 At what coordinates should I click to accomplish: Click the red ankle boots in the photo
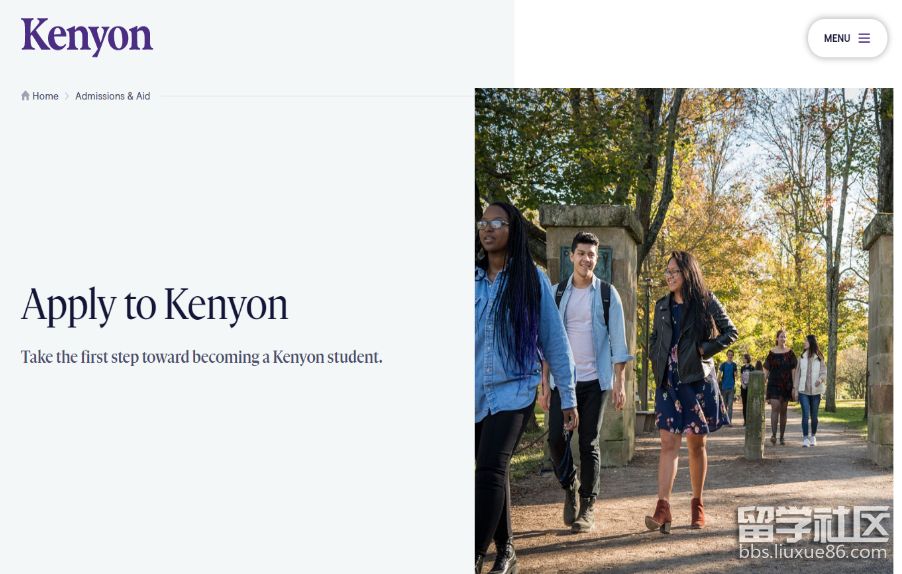pos(675,515)
